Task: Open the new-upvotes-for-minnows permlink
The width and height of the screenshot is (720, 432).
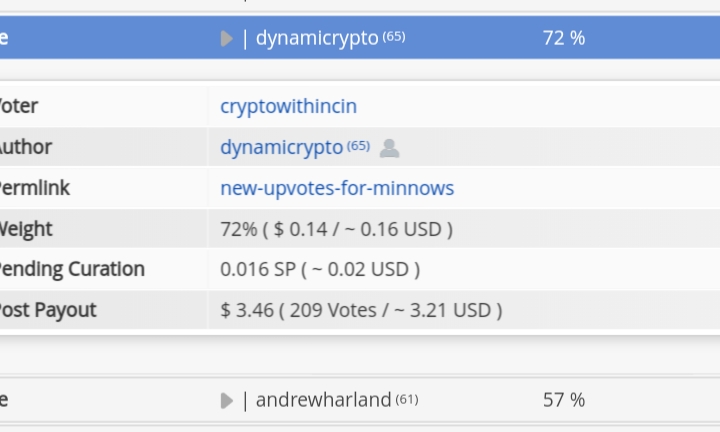Action: click(337, 188)
